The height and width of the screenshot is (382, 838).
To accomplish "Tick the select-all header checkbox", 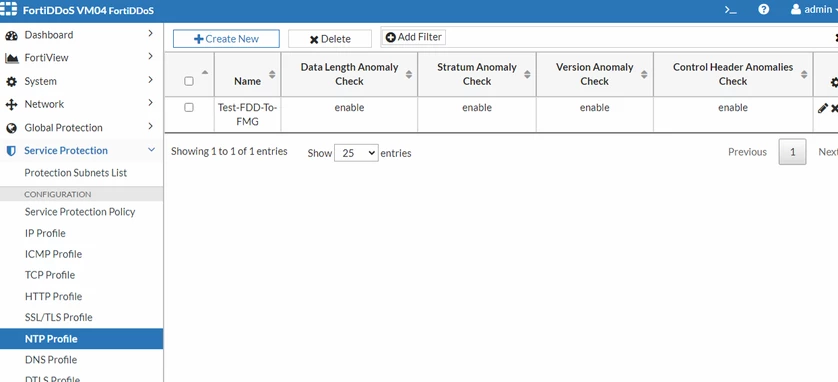I will [x=189, y=81].
